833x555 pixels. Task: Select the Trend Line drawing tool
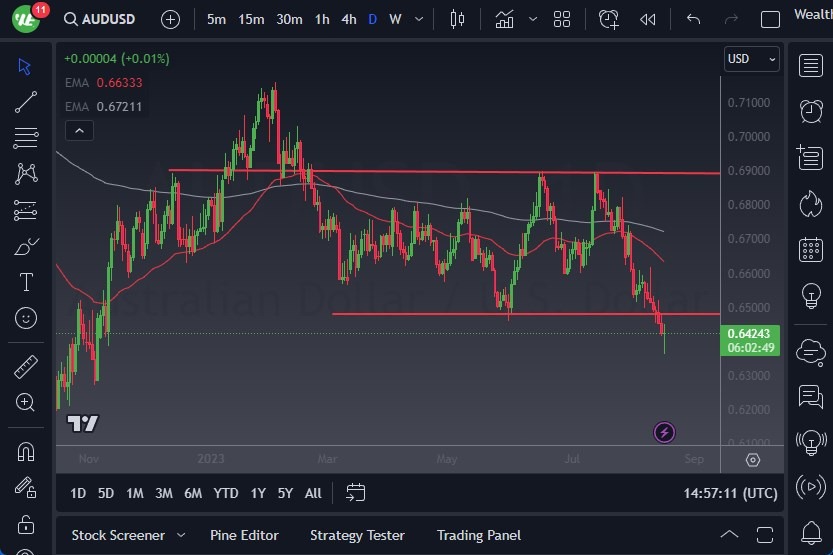pyautogui.click(x=26, y=101)
